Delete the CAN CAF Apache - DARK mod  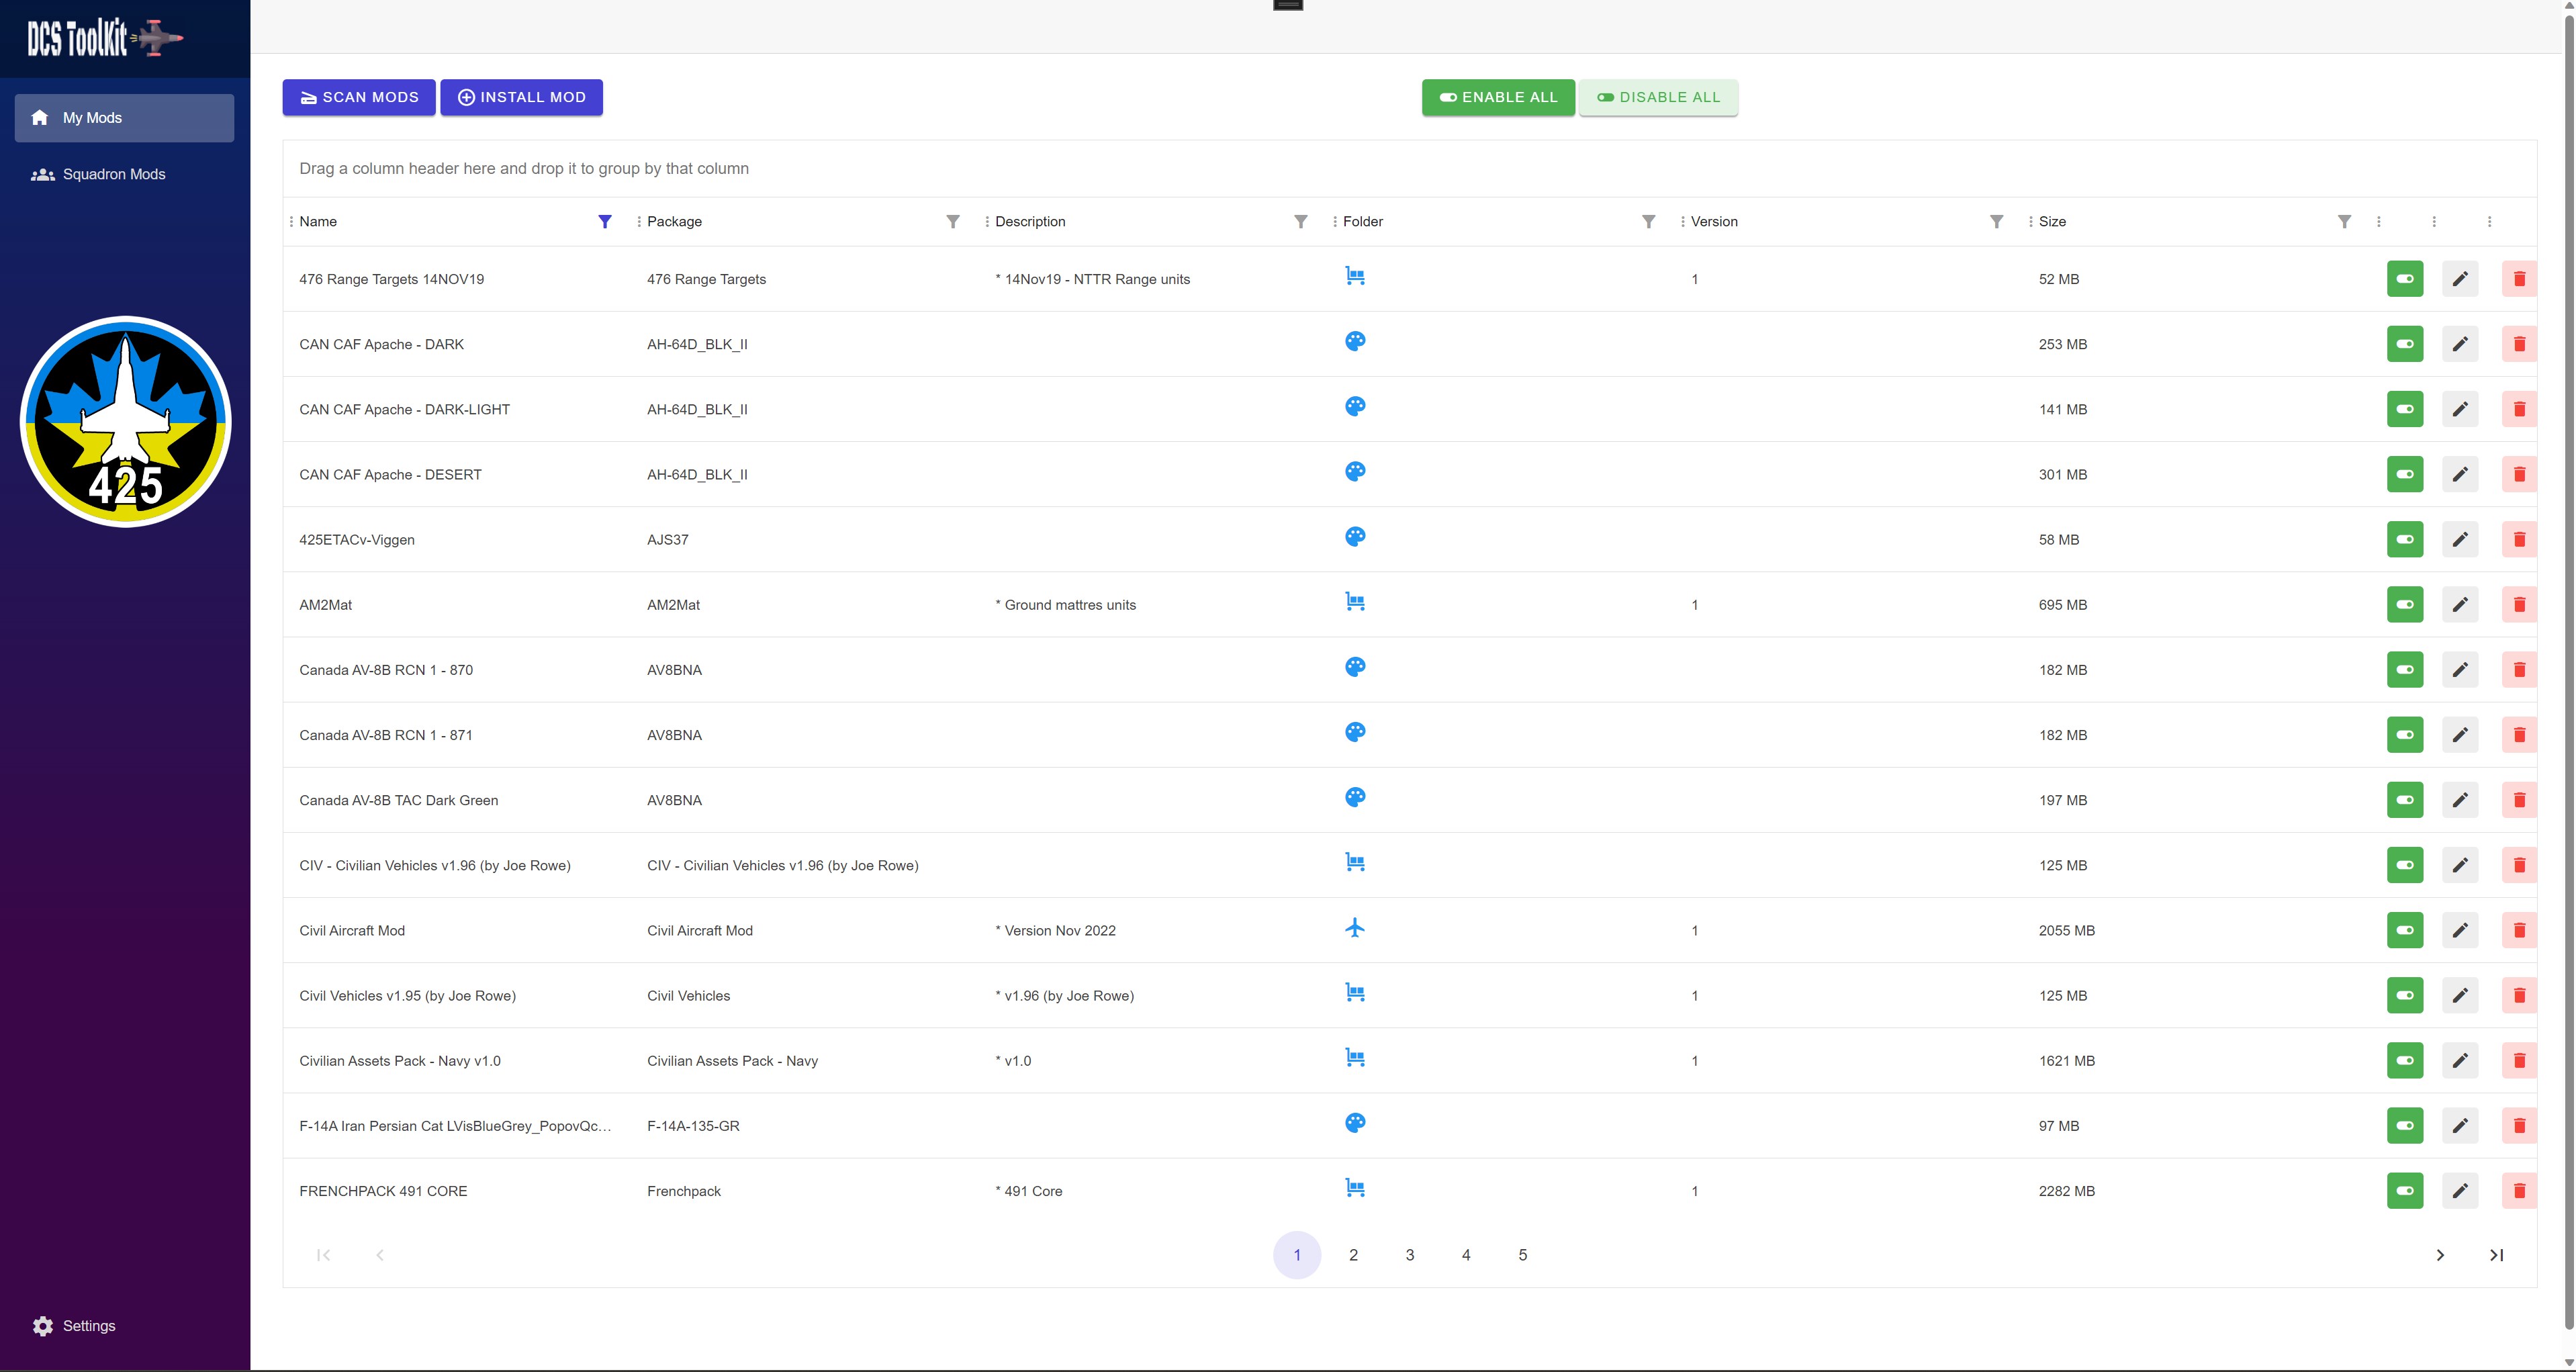click(2519, 344)
